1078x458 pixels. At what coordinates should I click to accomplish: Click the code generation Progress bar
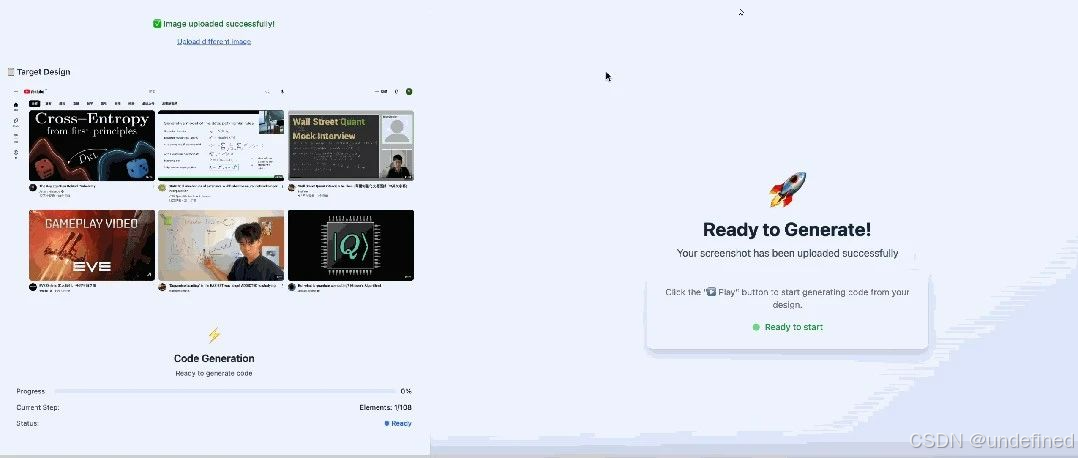click(225, 391)
